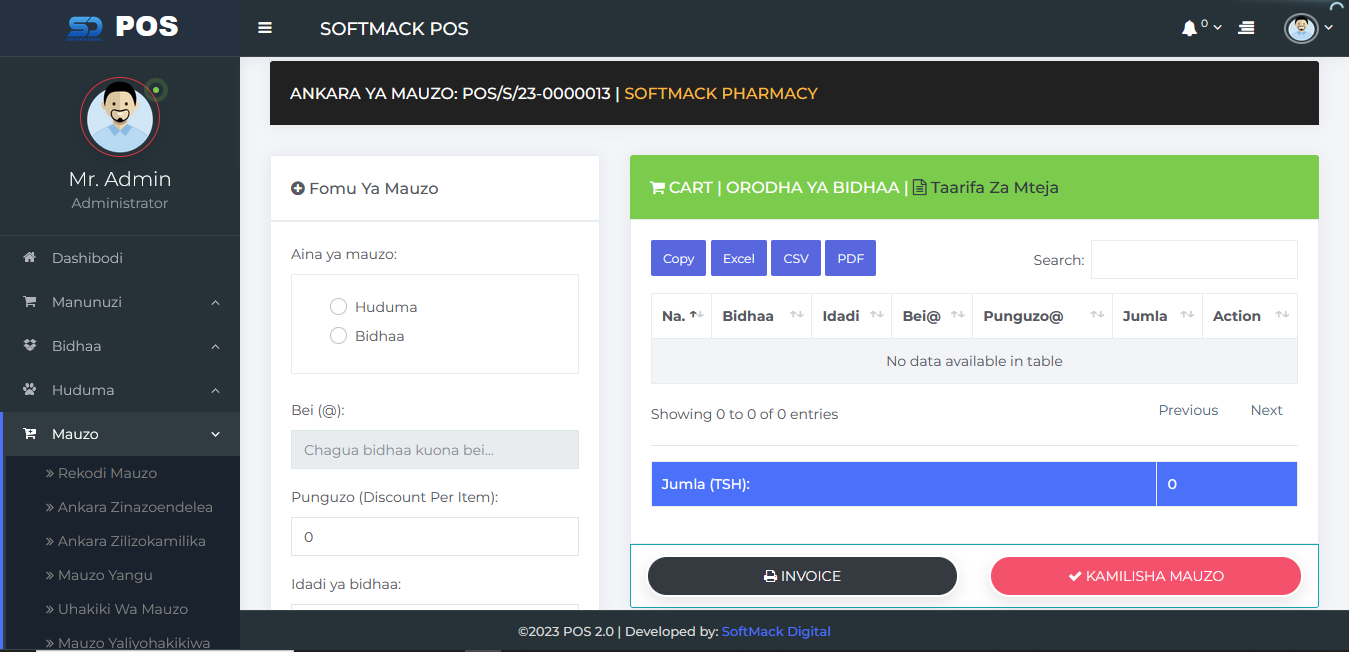The height and width of the screenshot is (652, 1349).
Task: Click the SD POS logo
Action: click(x=122, y=27)
